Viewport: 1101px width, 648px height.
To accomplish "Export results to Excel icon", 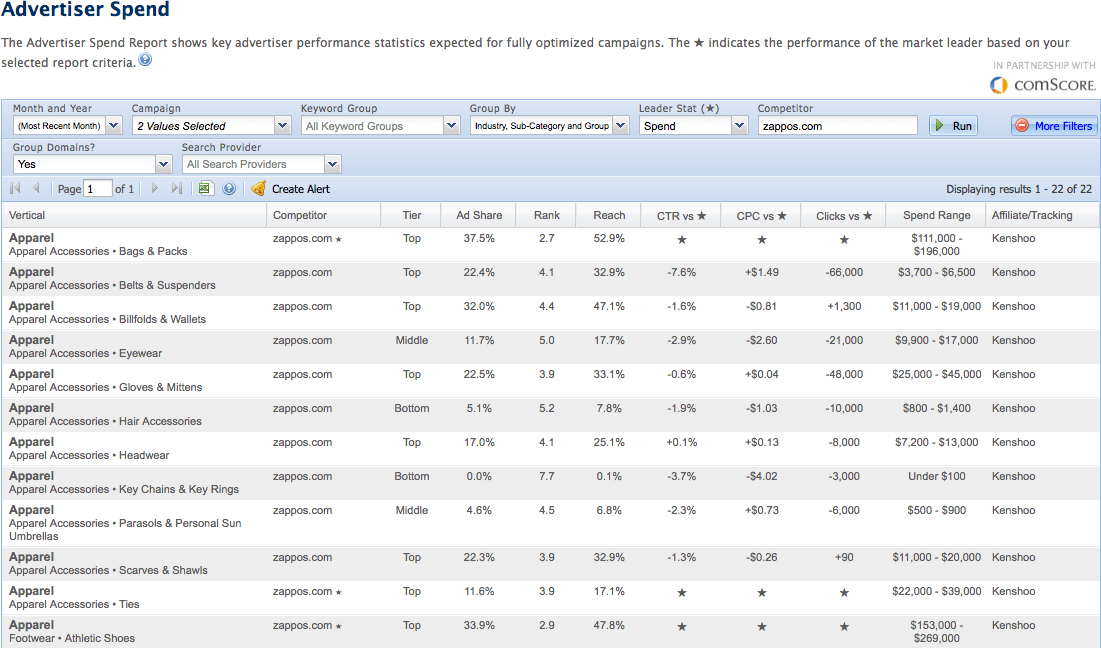I will coord(205,188).
